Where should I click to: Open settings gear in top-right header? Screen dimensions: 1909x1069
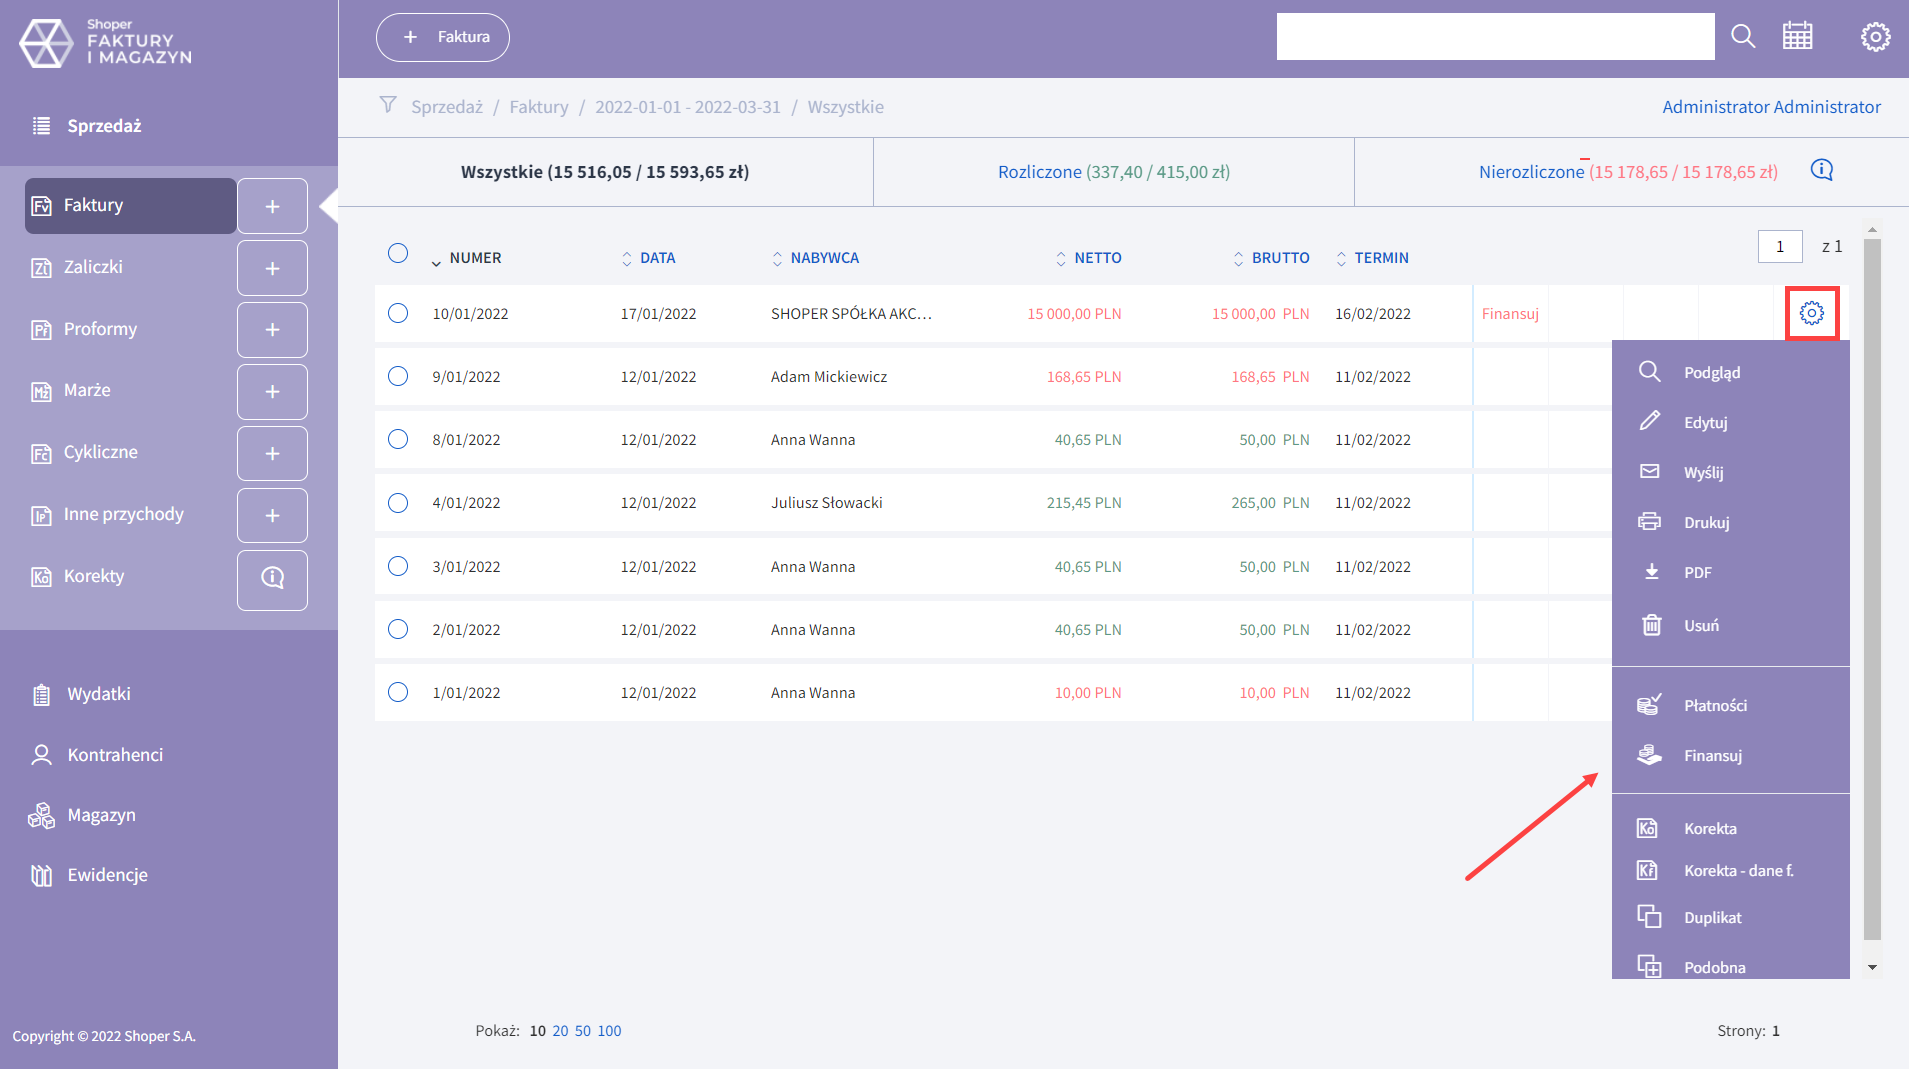coord(1875,37)
